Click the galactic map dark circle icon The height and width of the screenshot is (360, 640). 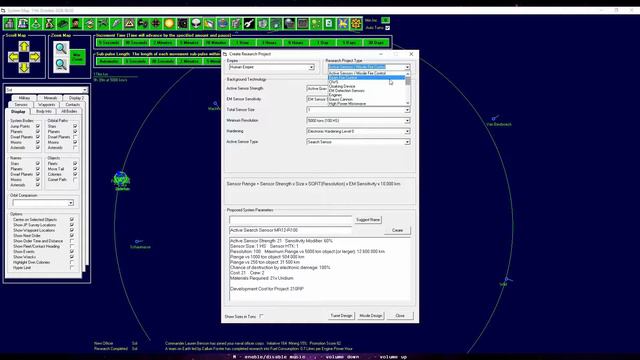[x=182, y=24]
